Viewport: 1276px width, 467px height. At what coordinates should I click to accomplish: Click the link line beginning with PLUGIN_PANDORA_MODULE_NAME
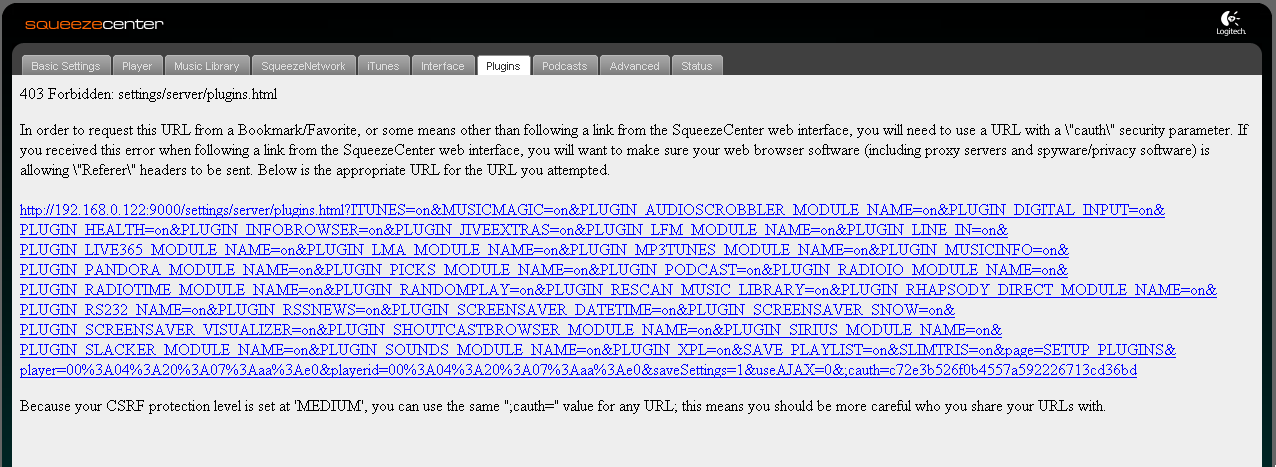(x=544, y=270)
